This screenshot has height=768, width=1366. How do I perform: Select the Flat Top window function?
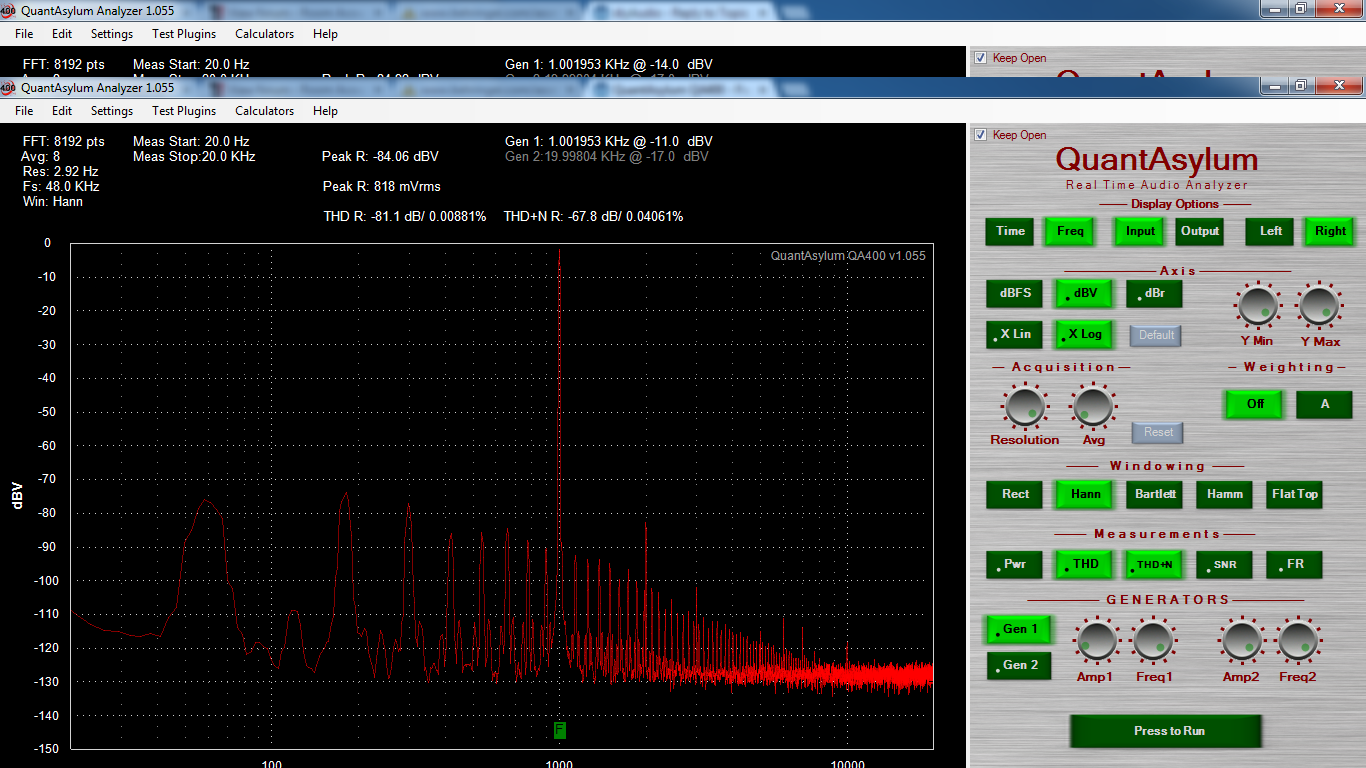coord(1295,494)
